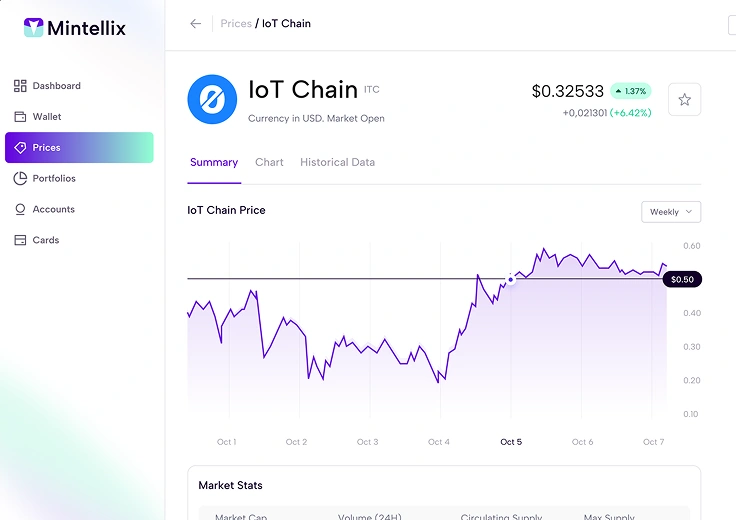Toggle the favorite star for IoT Chain
The image size is (736, 520).
tap(684, 99)
